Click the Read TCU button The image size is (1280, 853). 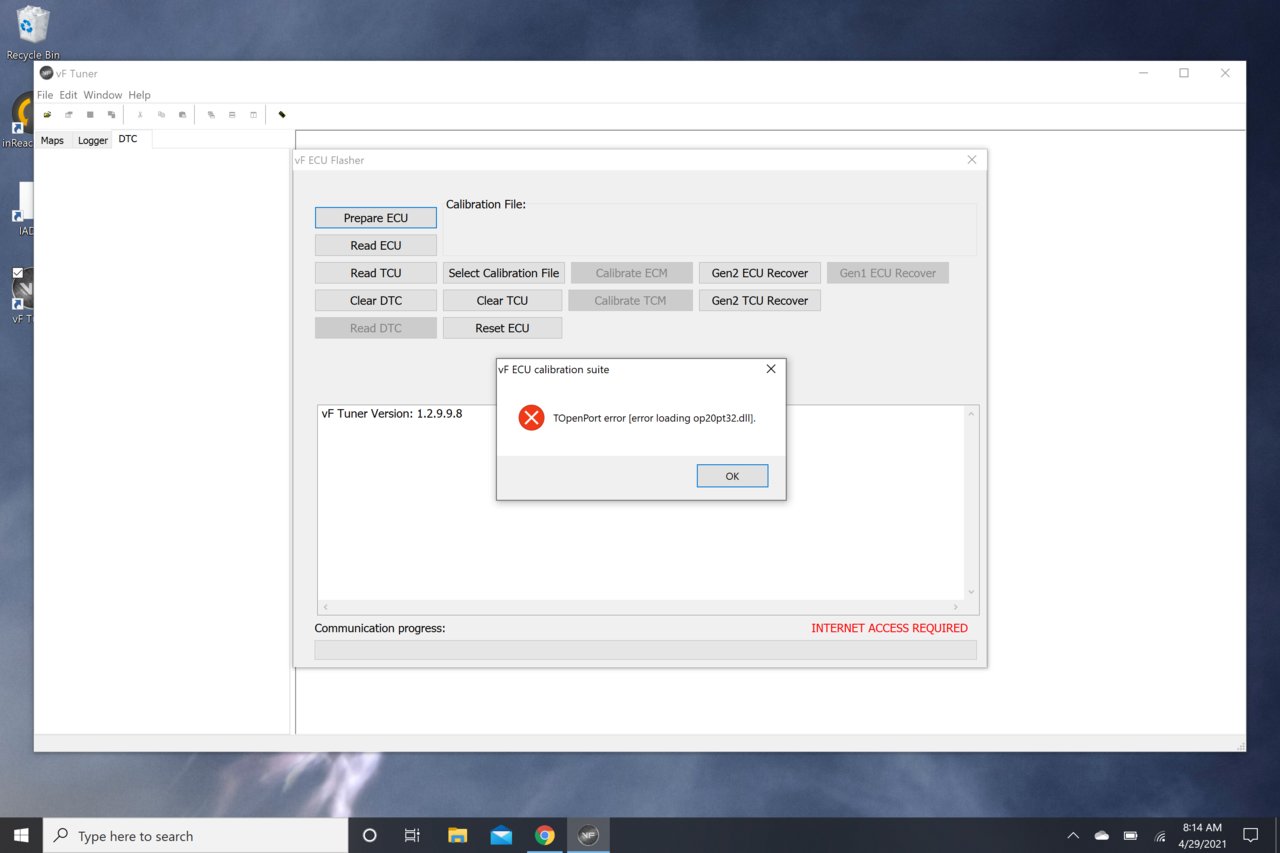tap(376, 273)
